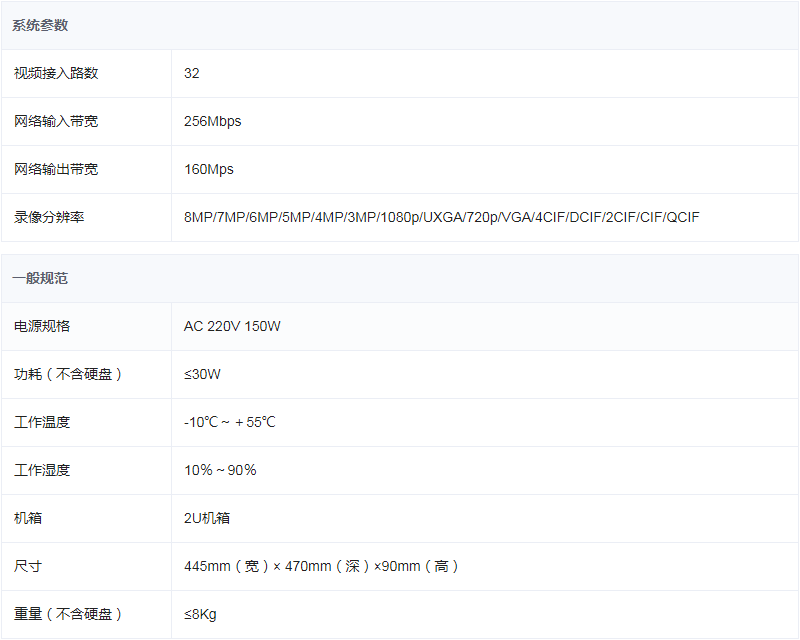This screenshot has width=800, height=640.
Task: Click the 10% ~ 90% humidity value
Action: [x=220, y=470]
